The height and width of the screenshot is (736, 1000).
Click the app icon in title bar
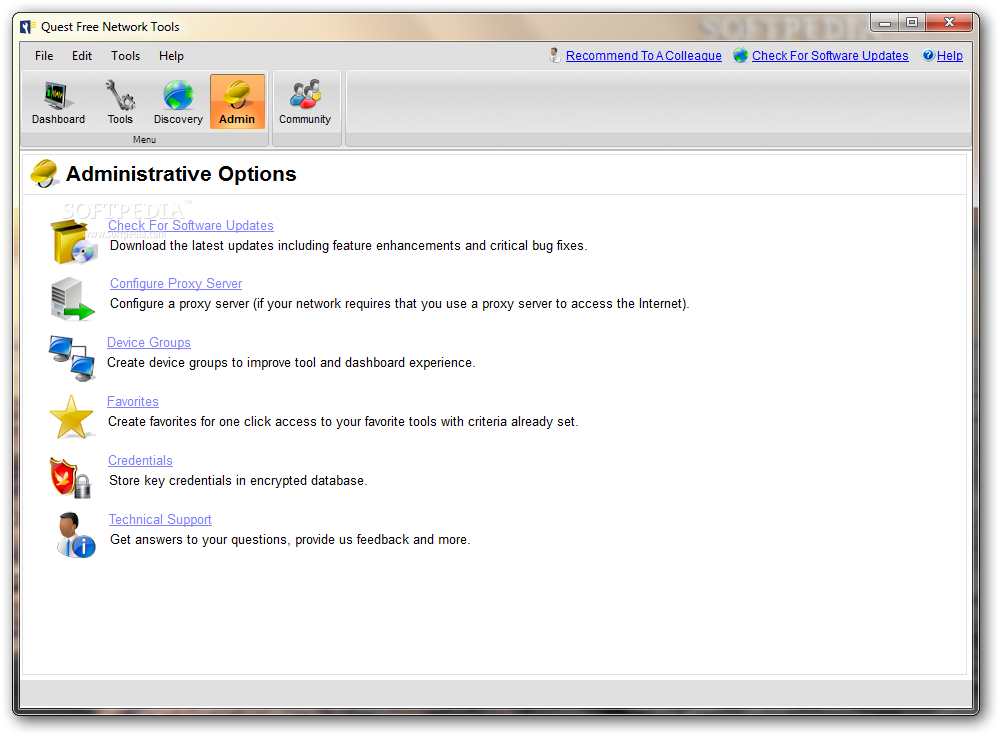pos(27,27)
